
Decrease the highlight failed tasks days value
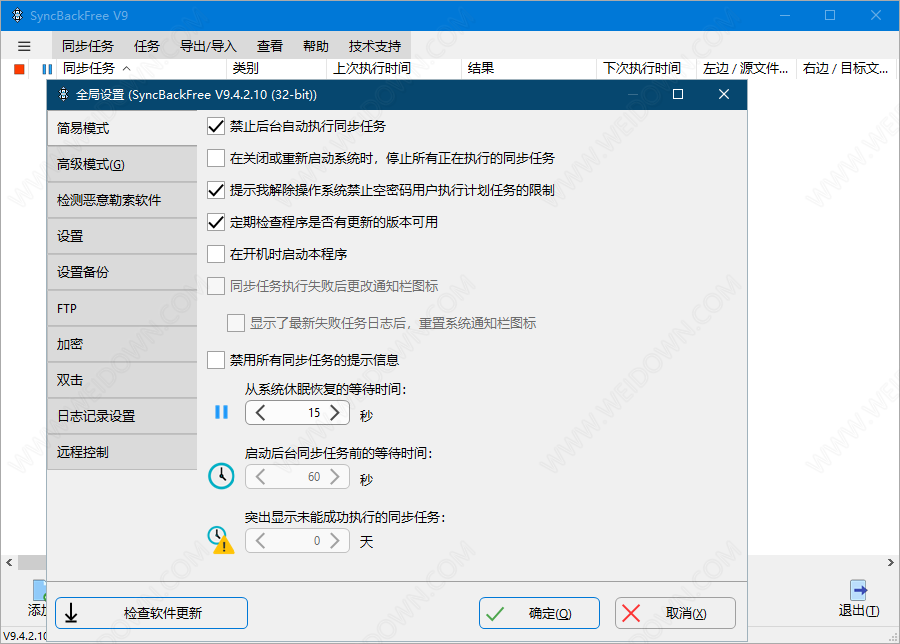[x=260, y=541]
